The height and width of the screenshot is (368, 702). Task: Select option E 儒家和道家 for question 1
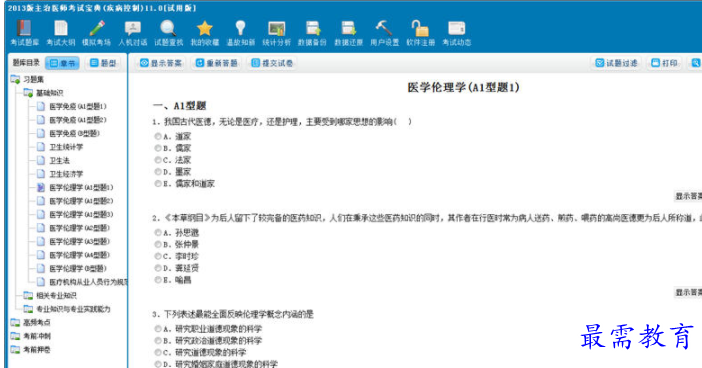tap(158, 184)
